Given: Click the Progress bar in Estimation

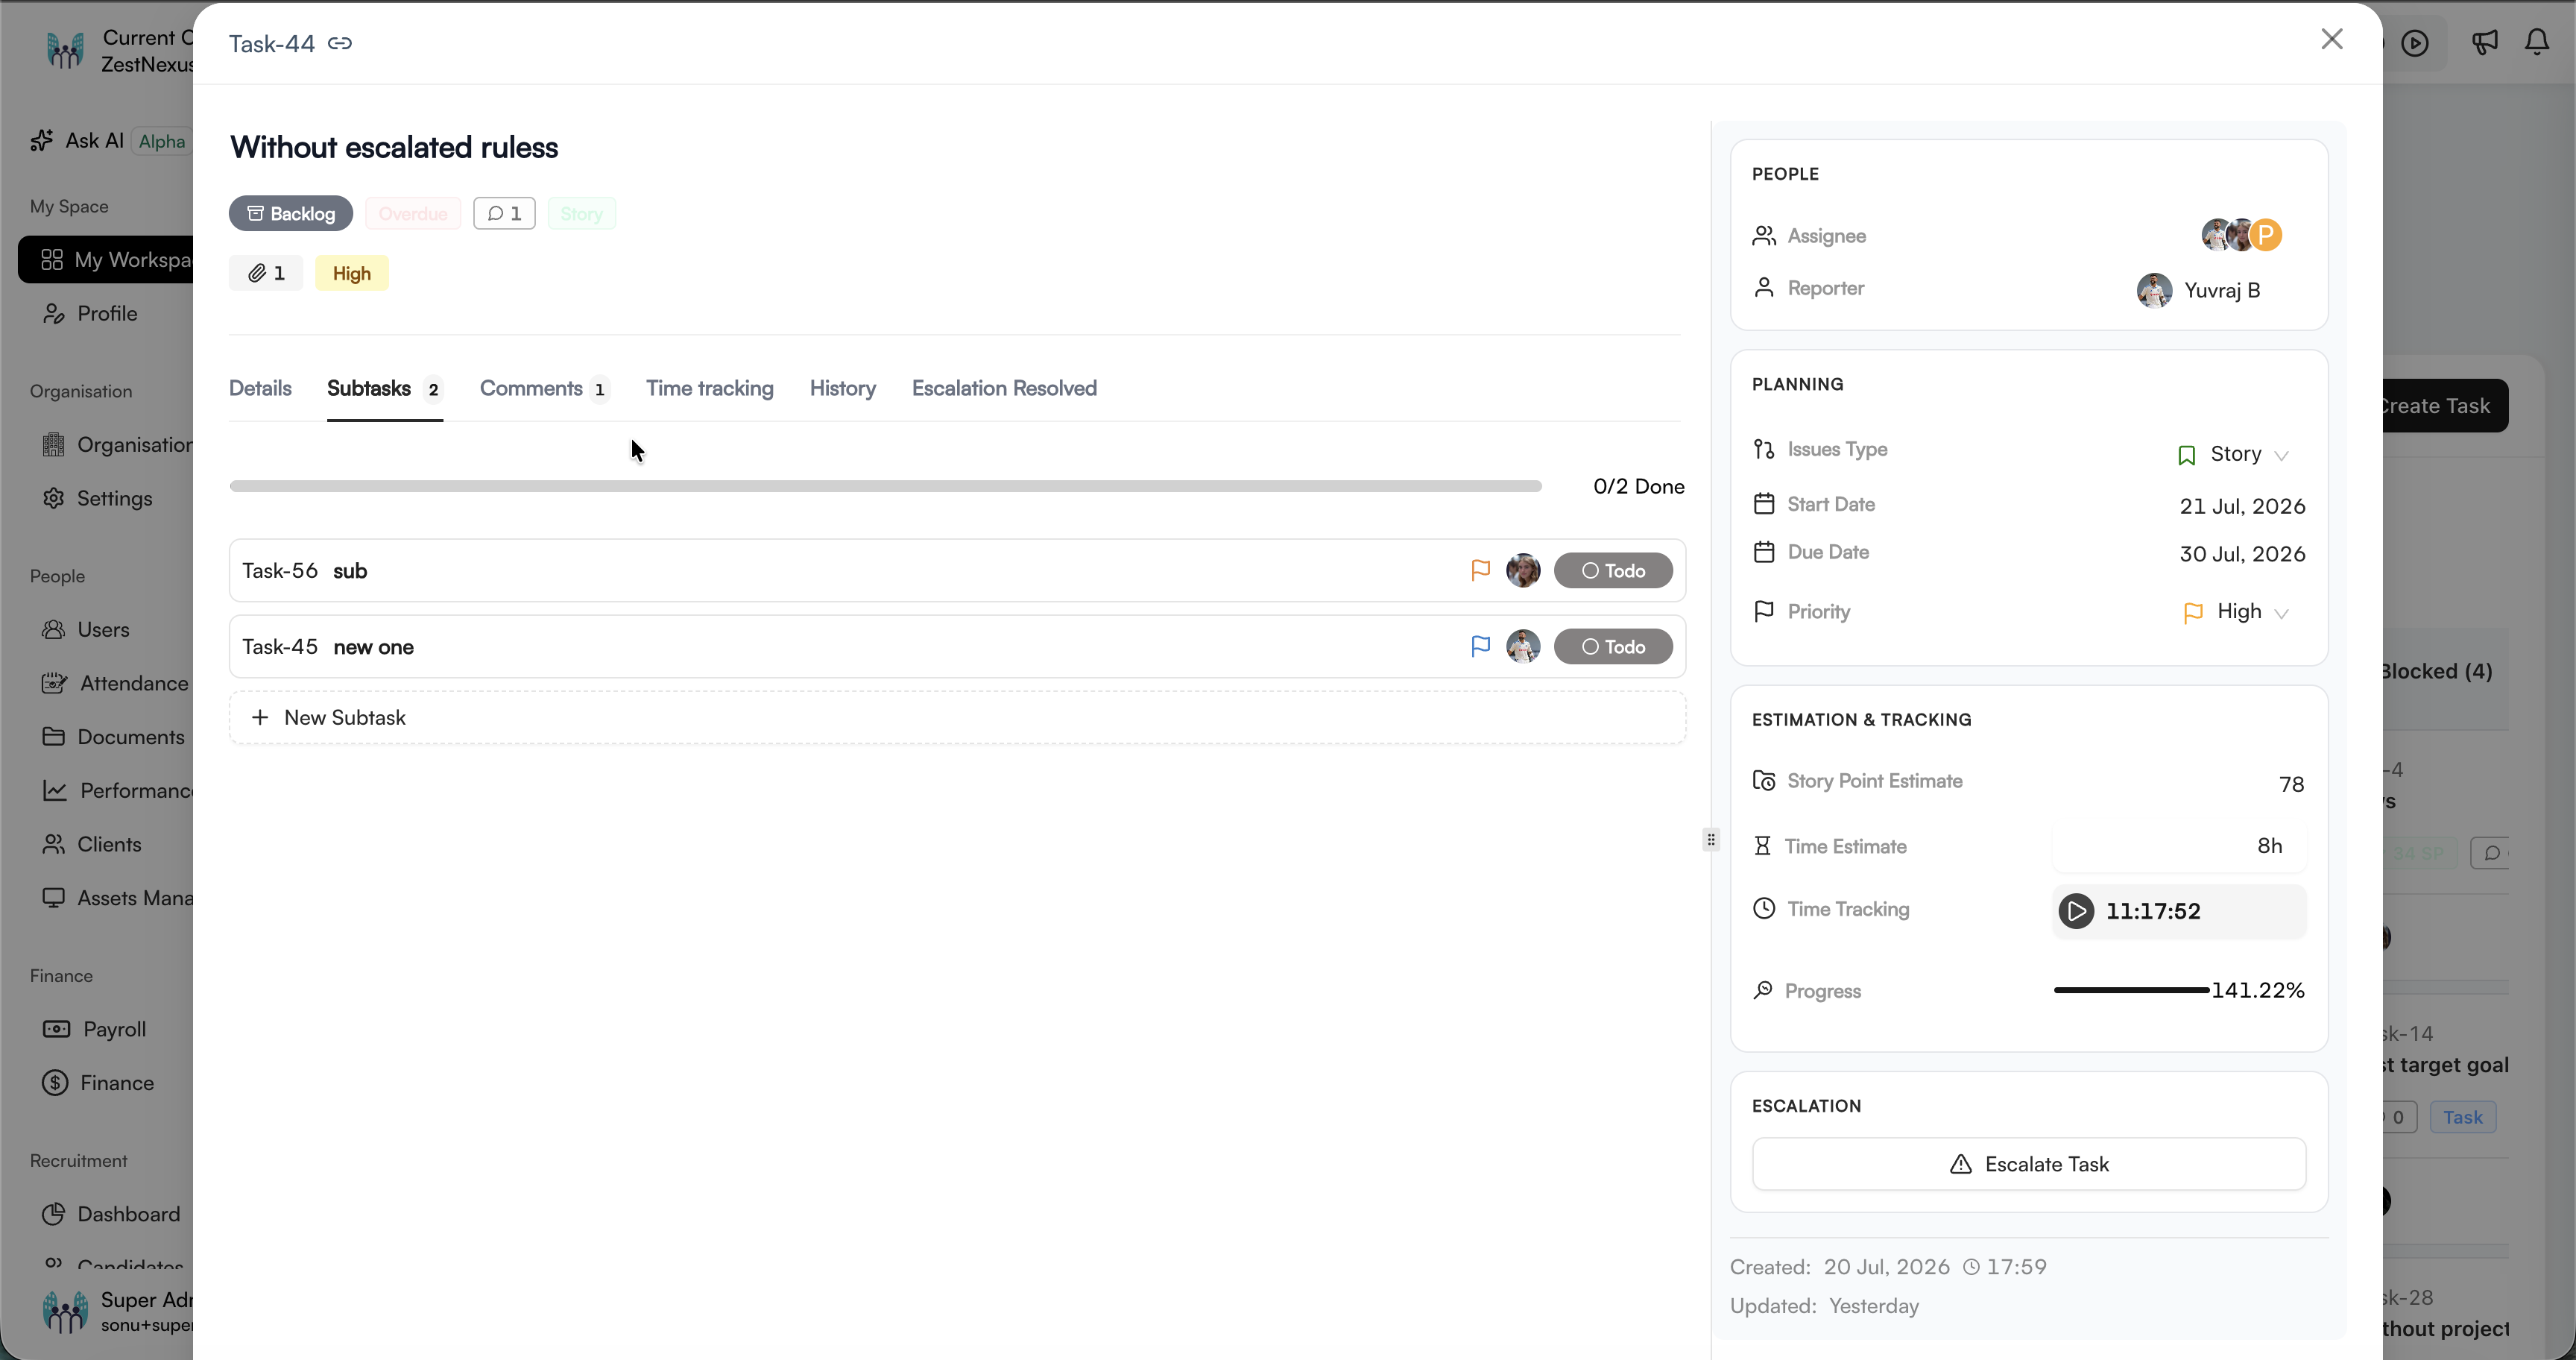Looking at the screenshot, I should pos(2131,990).
